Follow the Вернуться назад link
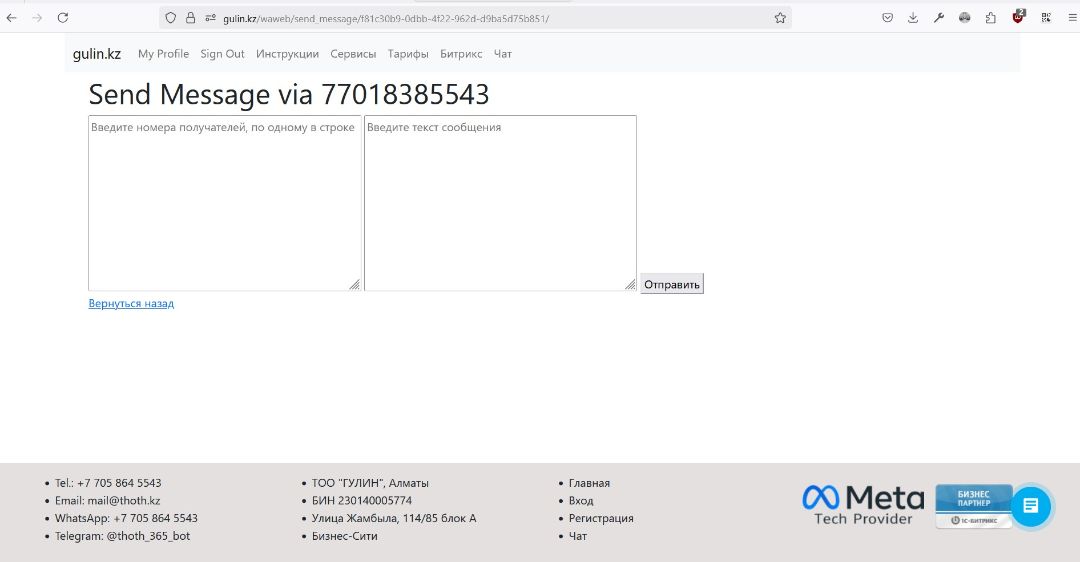1080x562 pixels. click(x=131, y=303)
